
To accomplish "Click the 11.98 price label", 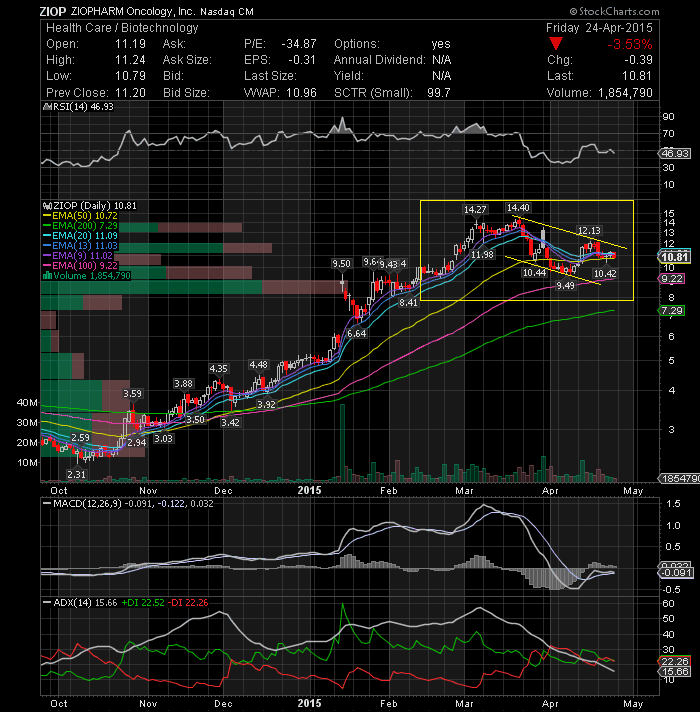I will [482, 255].
